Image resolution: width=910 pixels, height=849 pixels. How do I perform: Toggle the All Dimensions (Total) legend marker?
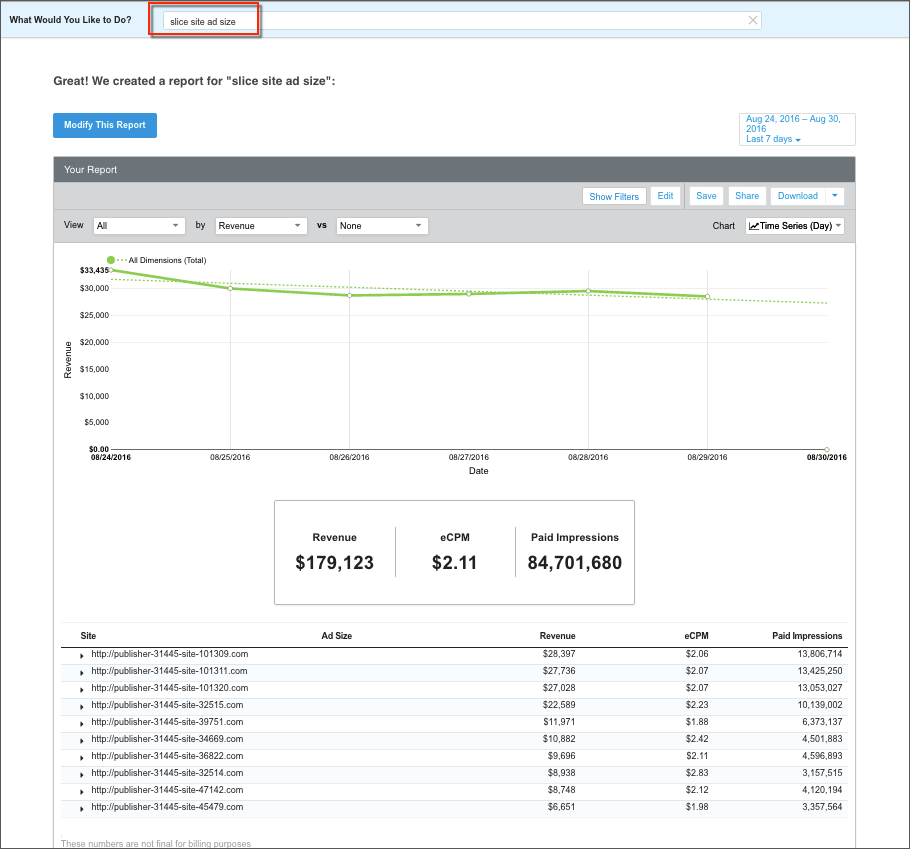[x=111, y=260]
